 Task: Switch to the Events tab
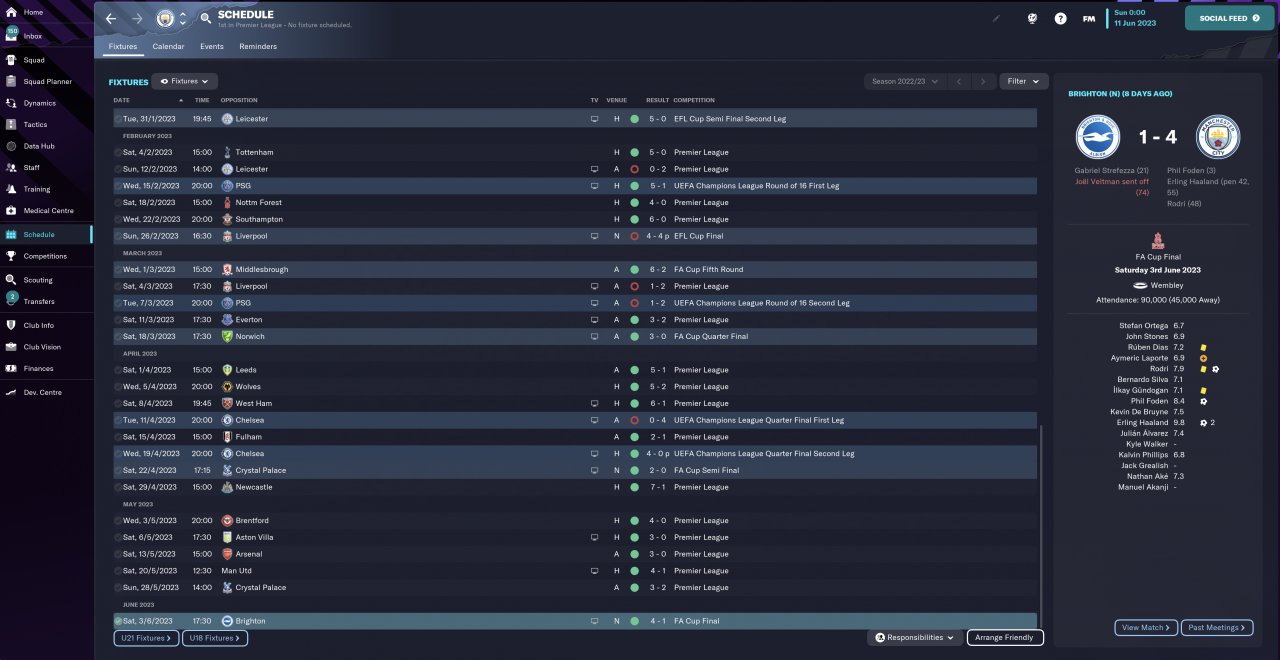[212, 46]
